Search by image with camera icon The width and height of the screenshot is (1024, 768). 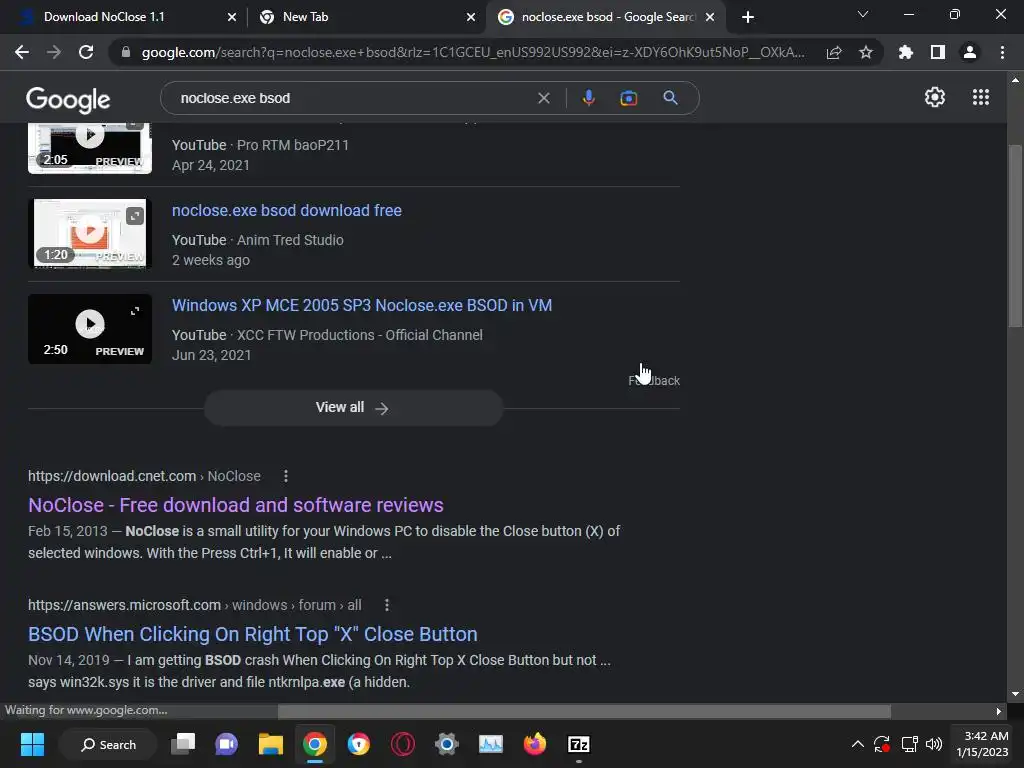(628, 98)
